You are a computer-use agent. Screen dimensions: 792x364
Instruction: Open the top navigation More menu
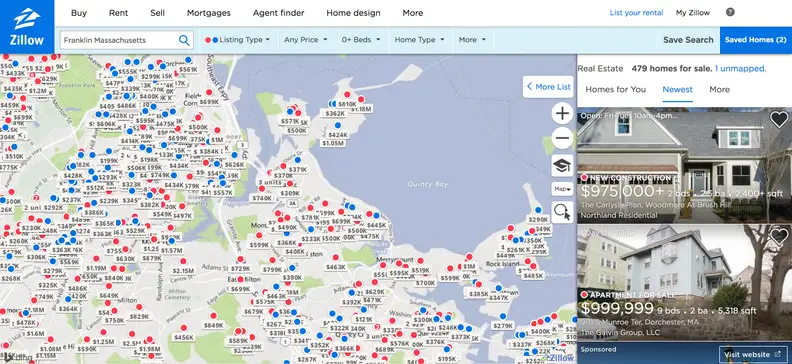(413, 13)
